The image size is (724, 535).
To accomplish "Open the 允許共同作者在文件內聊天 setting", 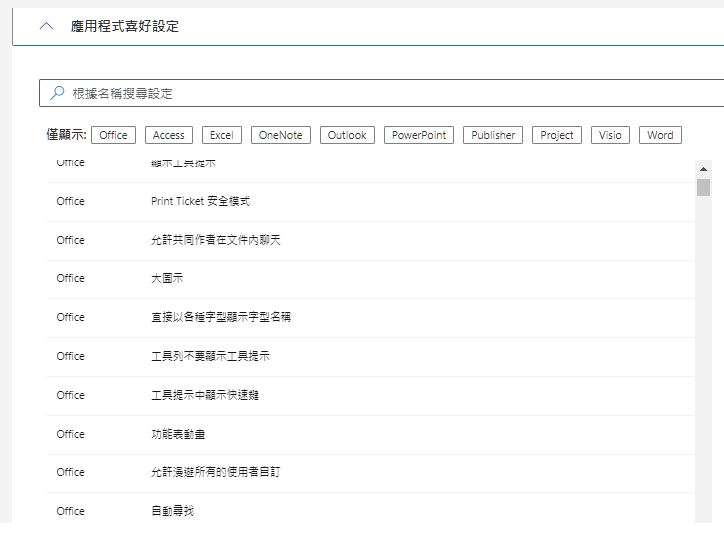I will tap(216, 240).
